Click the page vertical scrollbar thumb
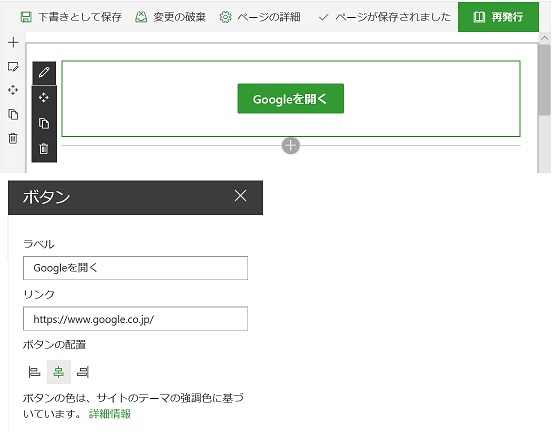Viewport: 552px width, 438px height. [x=544, y=79]
